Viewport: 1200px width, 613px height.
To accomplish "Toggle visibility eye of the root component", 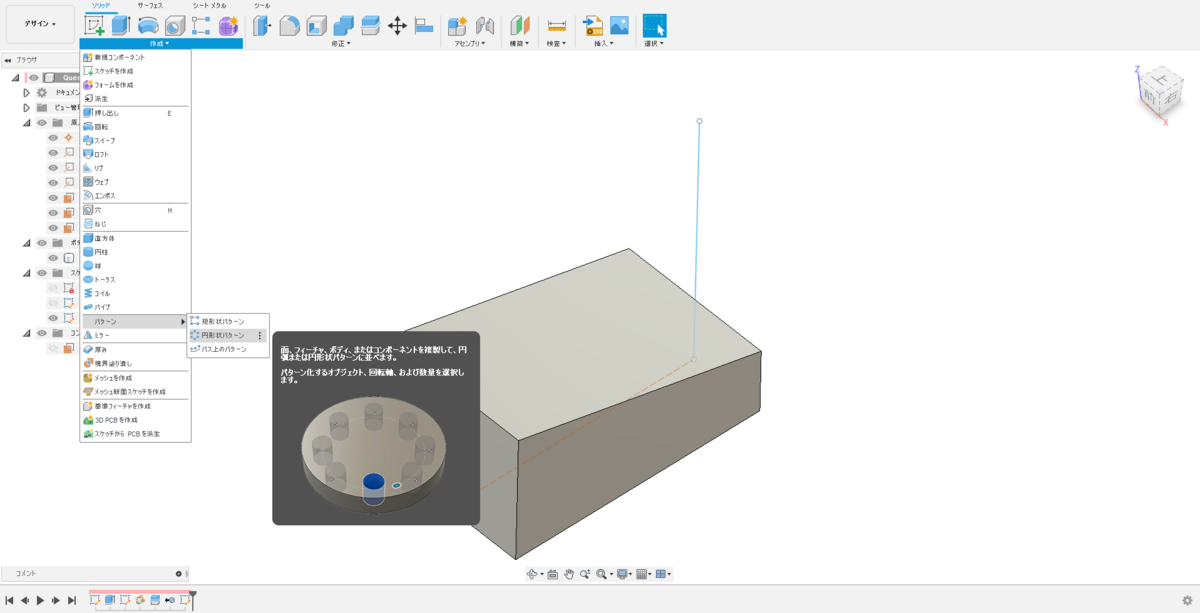I will click(34, 77).
